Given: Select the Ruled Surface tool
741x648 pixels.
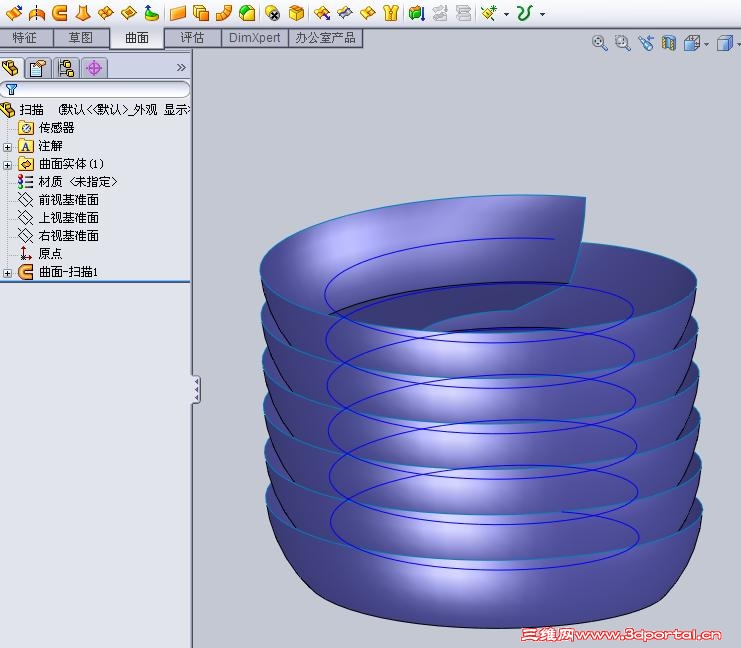Looking at the screenshot, I should pos(224,13).
